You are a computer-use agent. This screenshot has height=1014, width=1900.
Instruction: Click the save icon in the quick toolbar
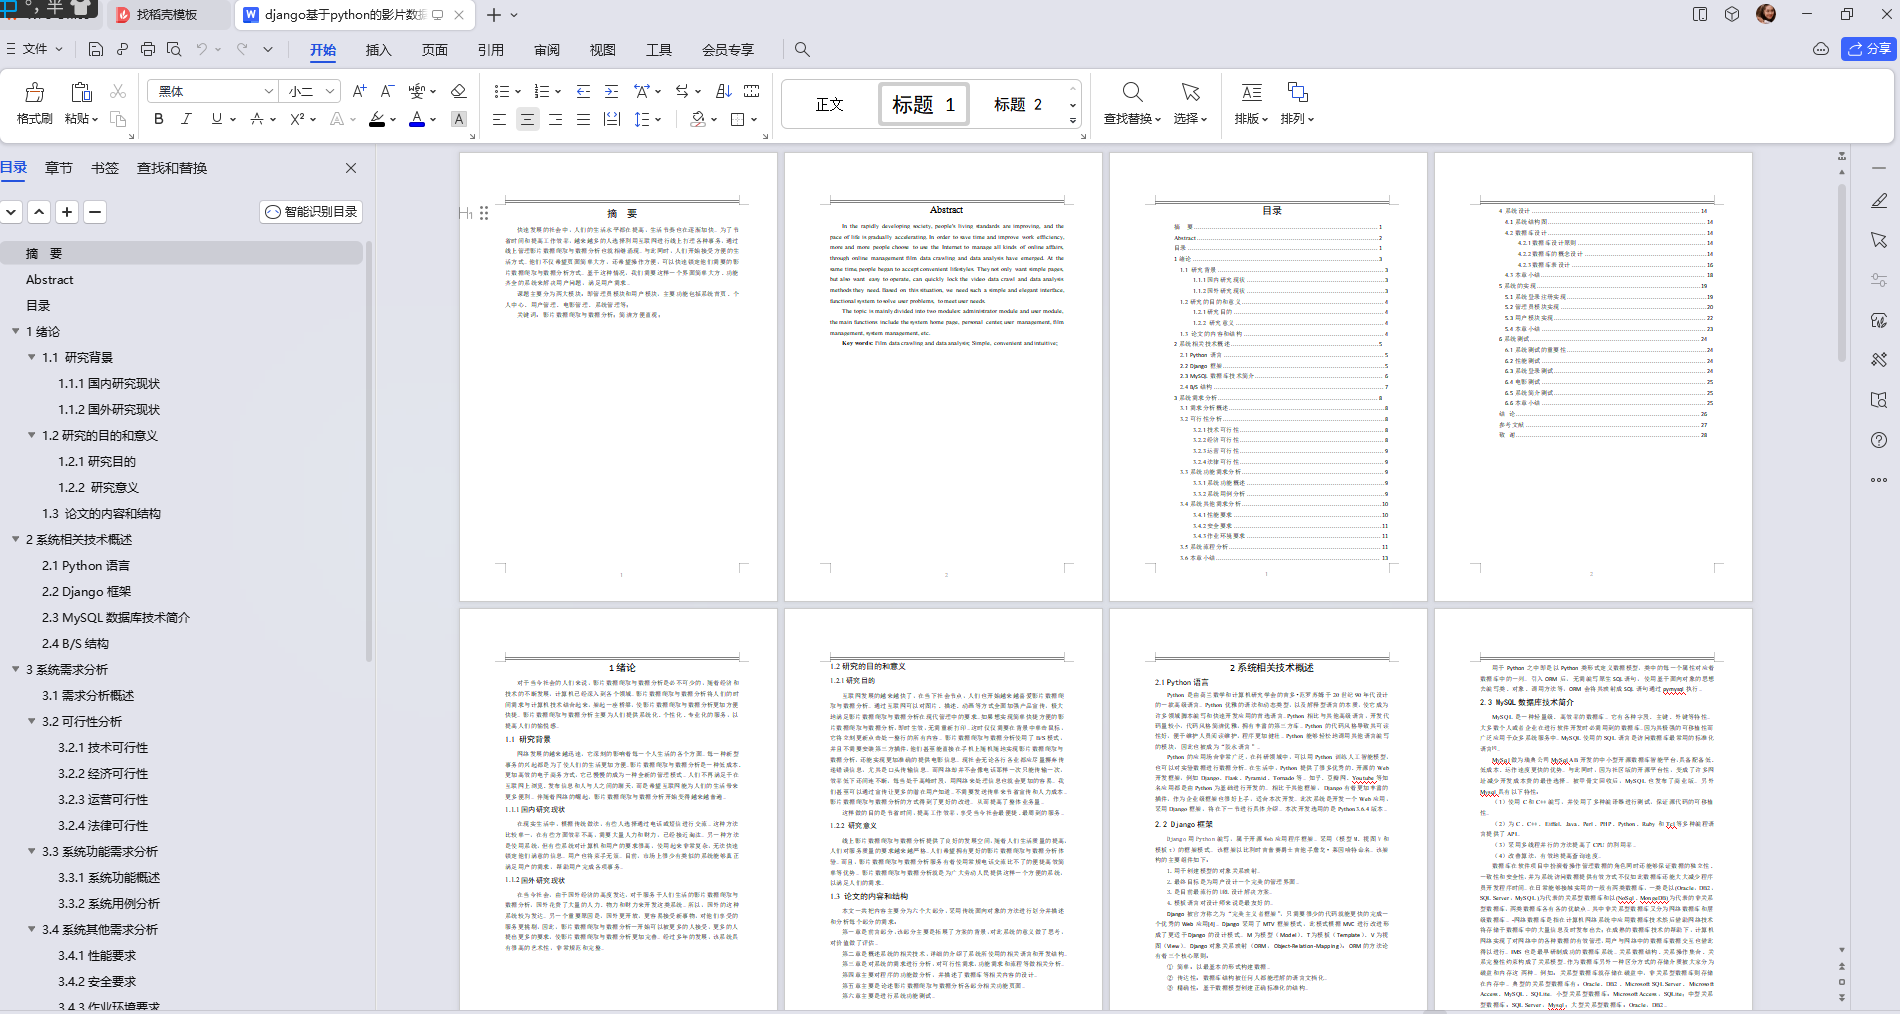96,49
